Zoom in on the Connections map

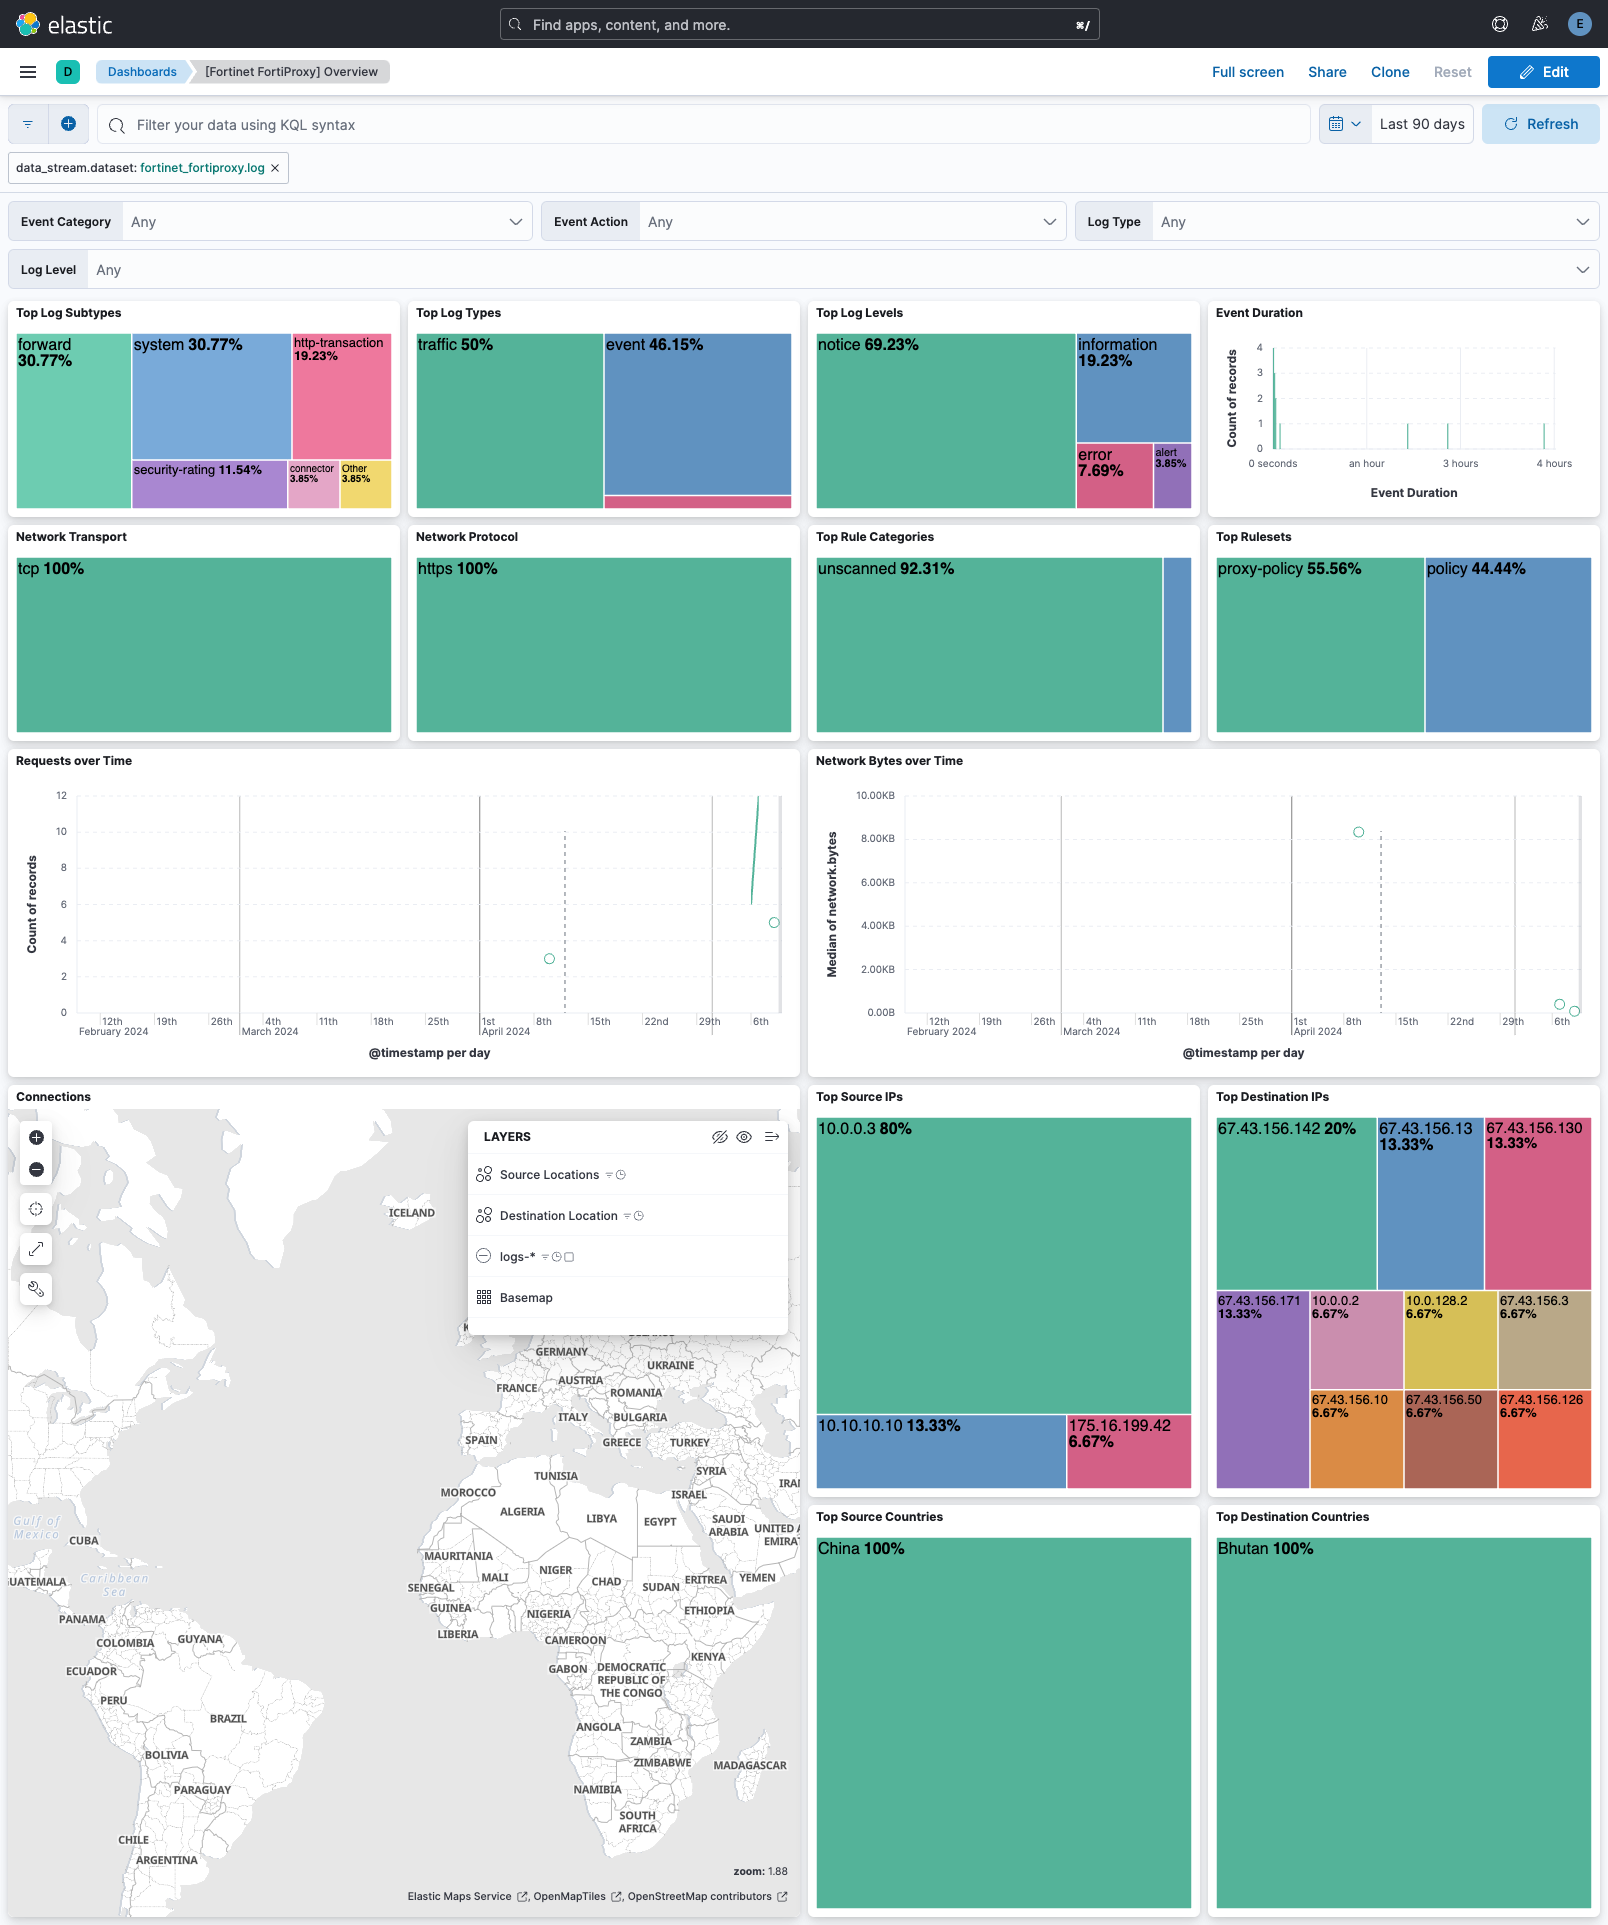(36, 1137)
